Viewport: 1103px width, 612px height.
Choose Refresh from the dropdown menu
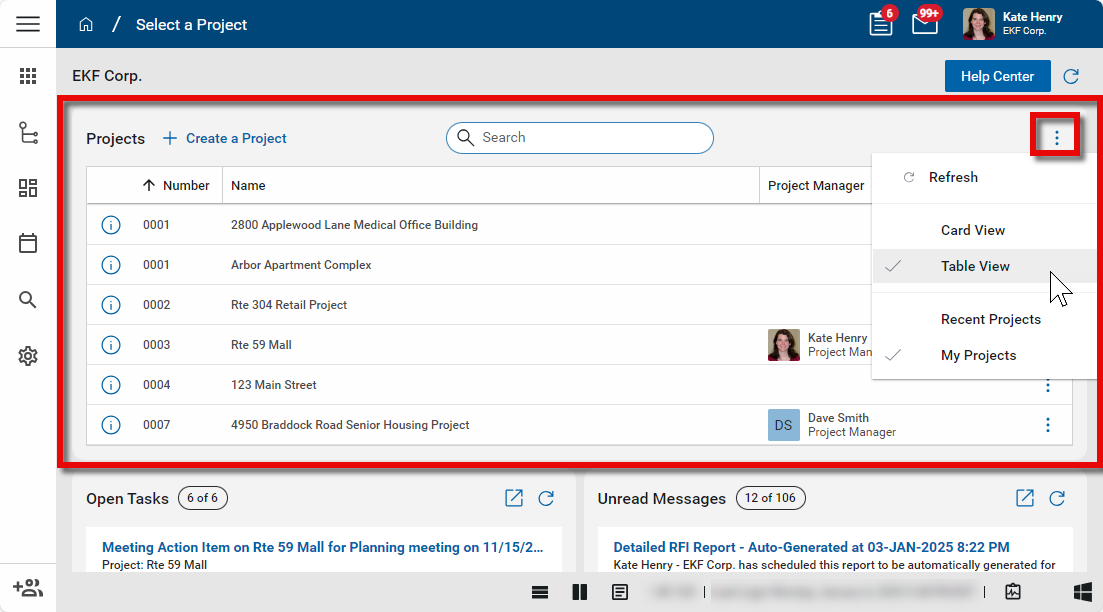point(953,177)
